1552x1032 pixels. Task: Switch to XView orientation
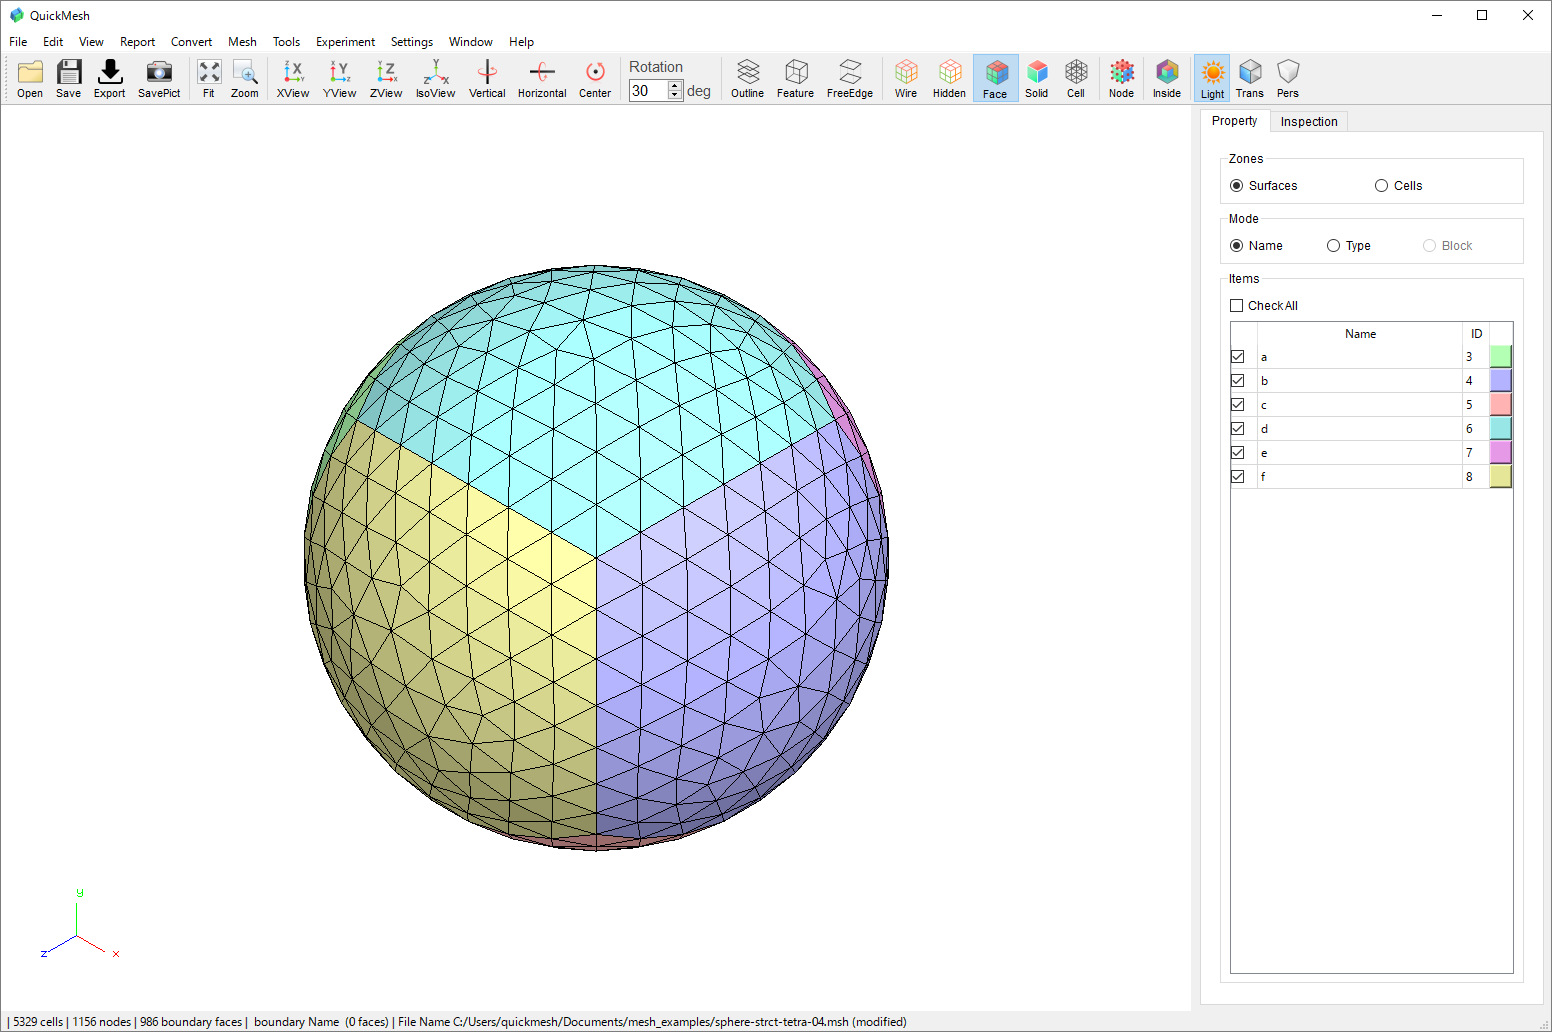click(x=293, y=78)
